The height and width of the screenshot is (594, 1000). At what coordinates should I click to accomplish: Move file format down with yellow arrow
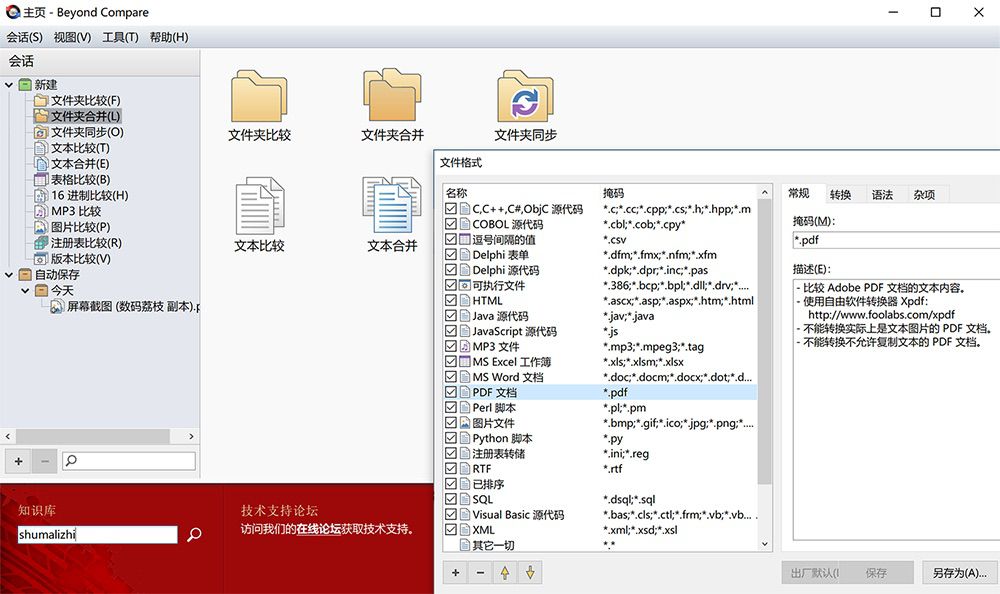pos(530,572)
